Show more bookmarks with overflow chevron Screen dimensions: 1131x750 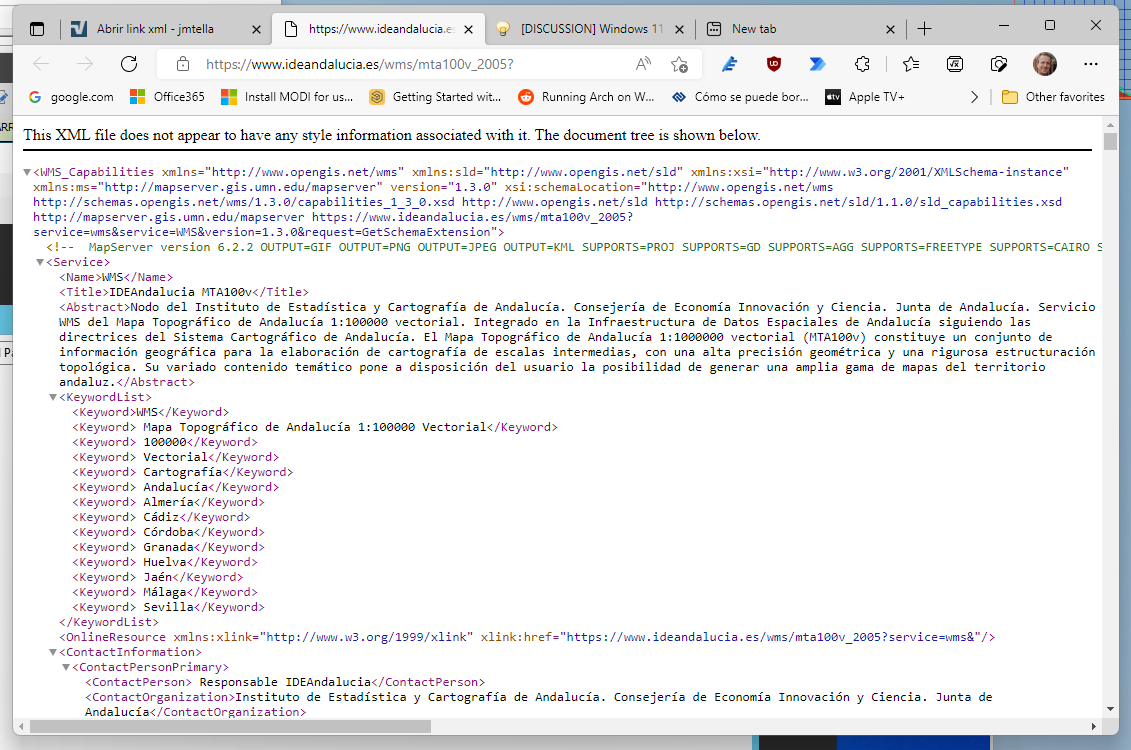pos(975,97)
